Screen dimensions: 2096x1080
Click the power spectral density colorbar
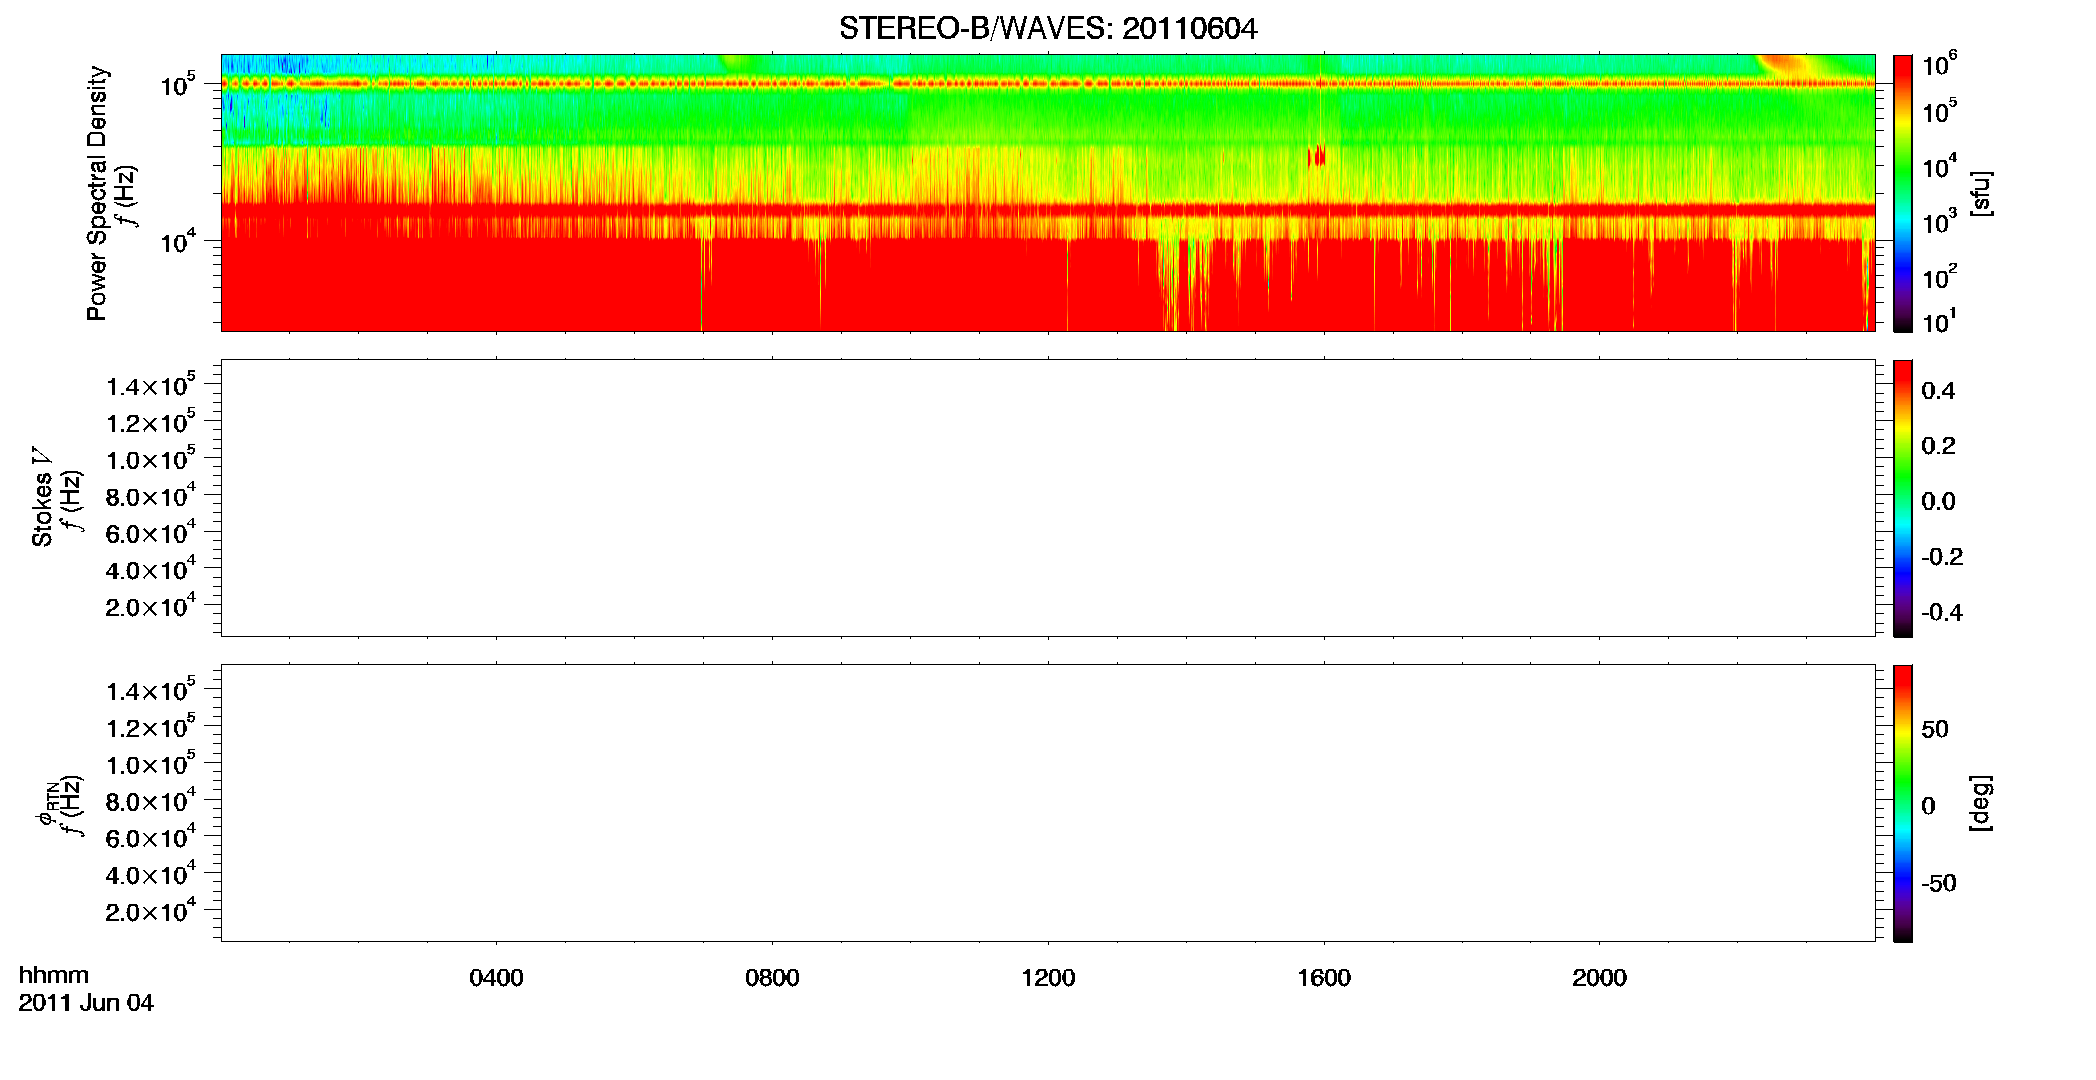[x=1903, y=193]
